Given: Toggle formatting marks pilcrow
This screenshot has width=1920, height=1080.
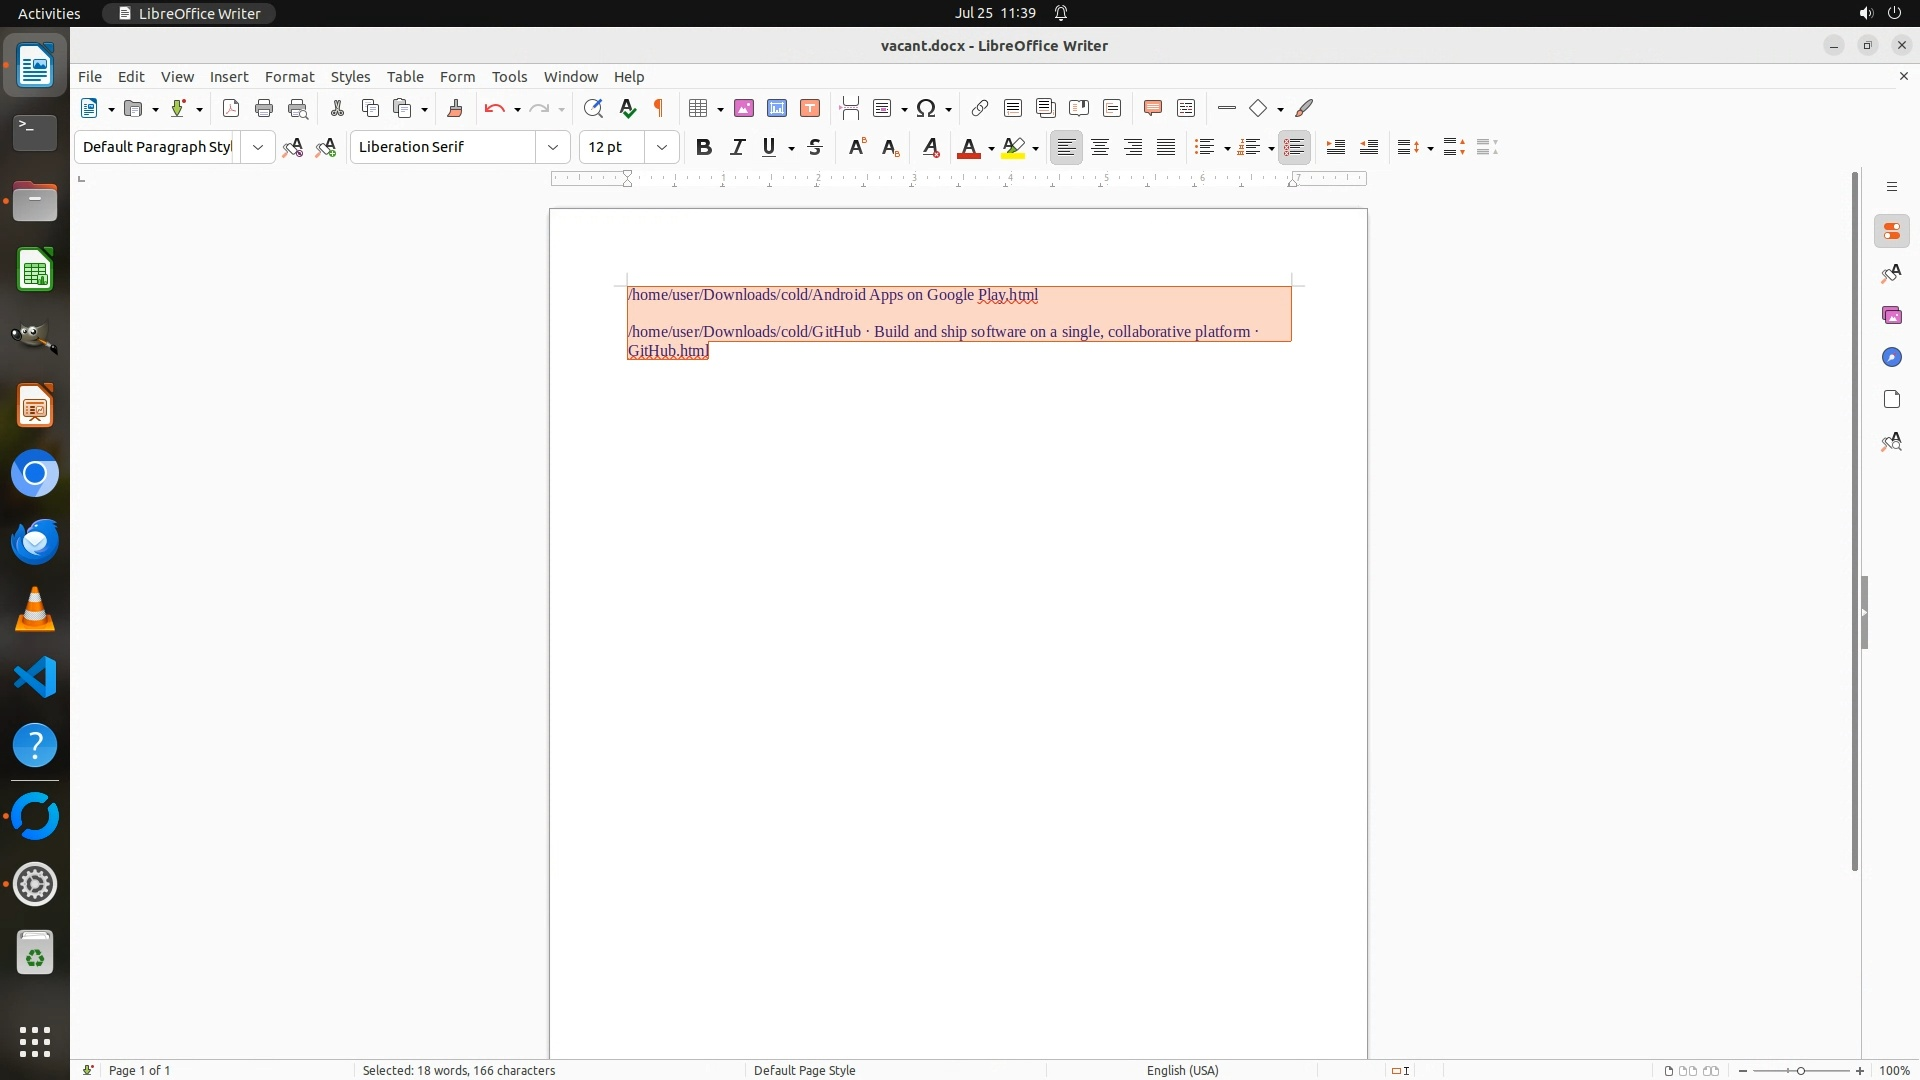Looking at the screenshot, I should point(659,108).
